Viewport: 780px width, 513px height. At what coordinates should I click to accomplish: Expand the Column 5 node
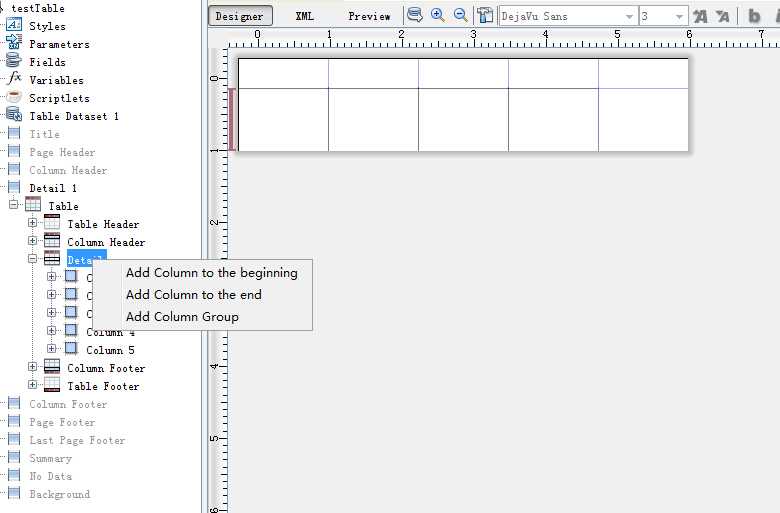(51, 348)
